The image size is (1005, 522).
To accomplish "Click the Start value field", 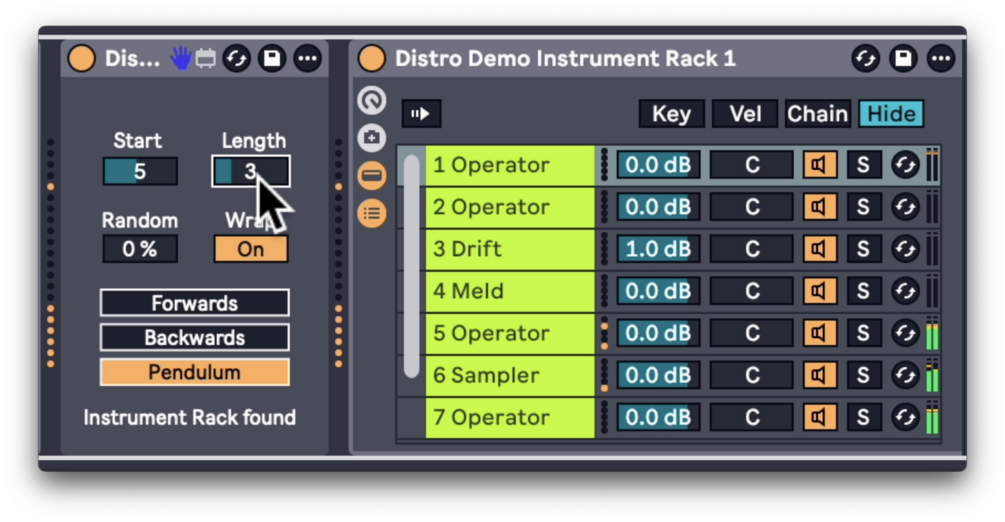I will pos(140,172).
